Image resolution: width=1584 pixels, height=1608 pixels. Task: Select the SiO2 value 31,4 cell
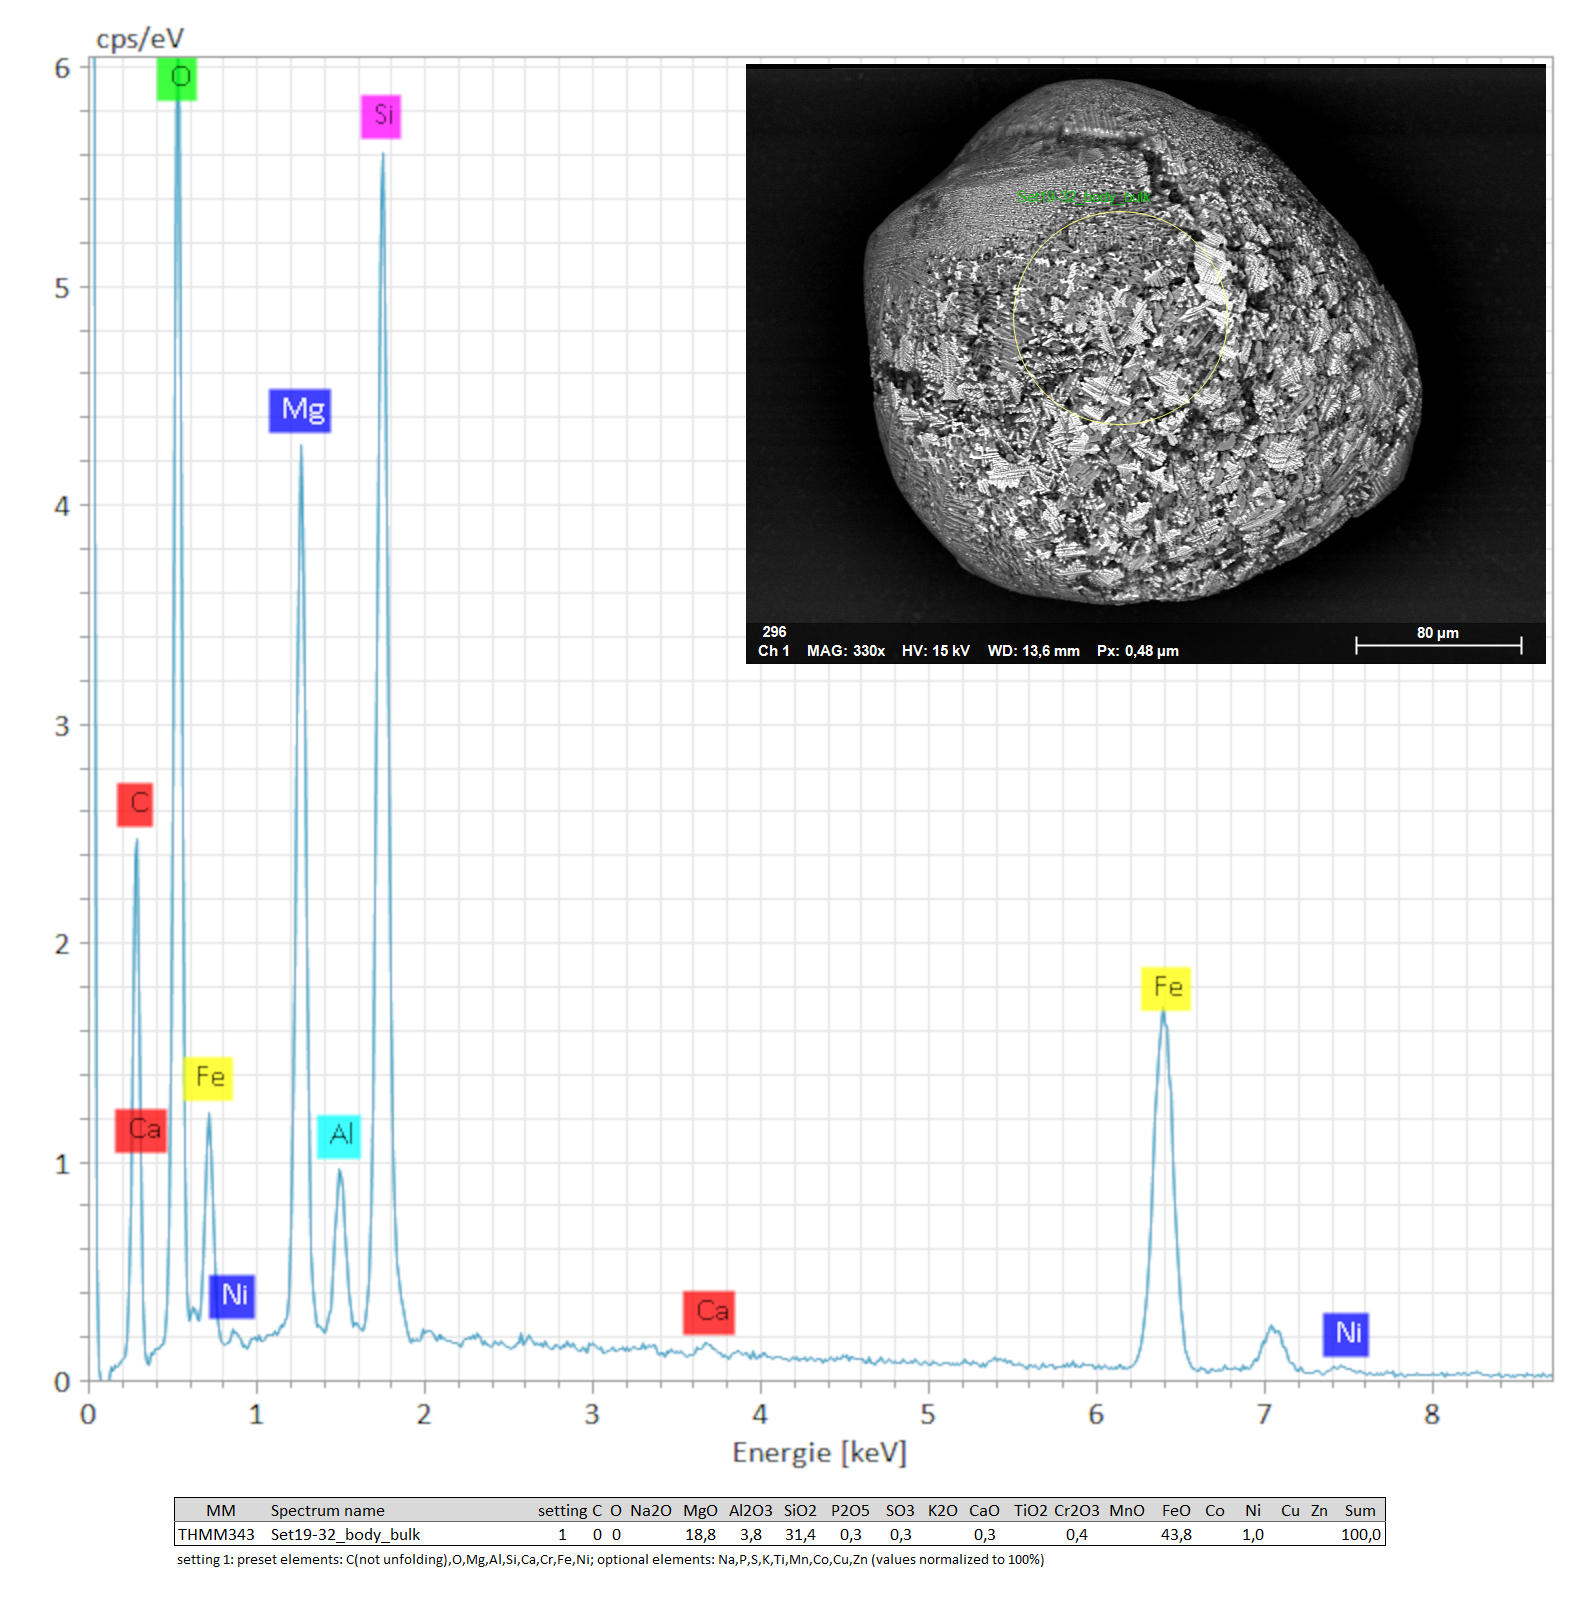[x=800, y=1535]
